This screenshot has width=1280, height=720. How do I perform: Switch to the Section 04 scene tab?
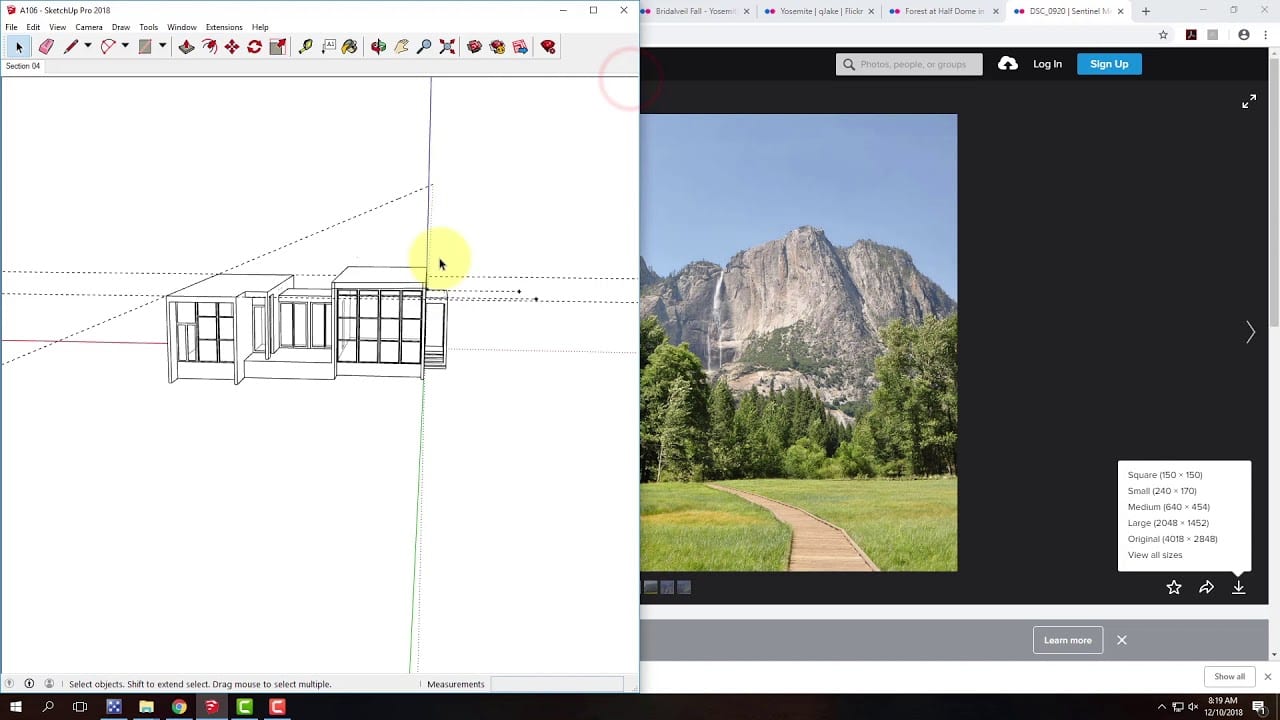(22, 65)
